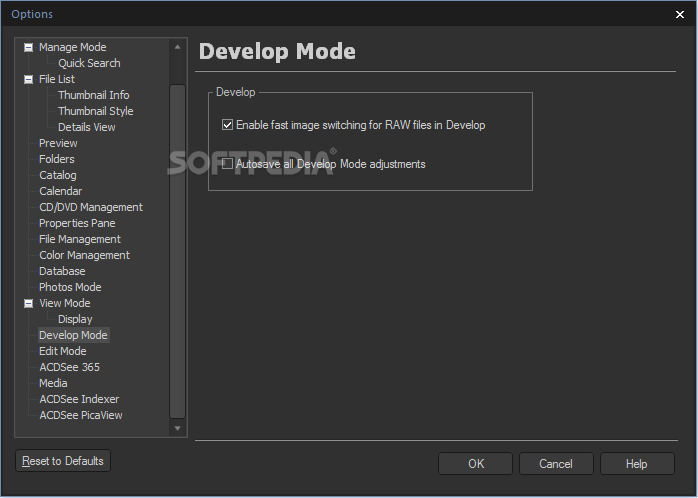
Task: Collapse the Manage Mode tree node
Action: tap(28, 47)
